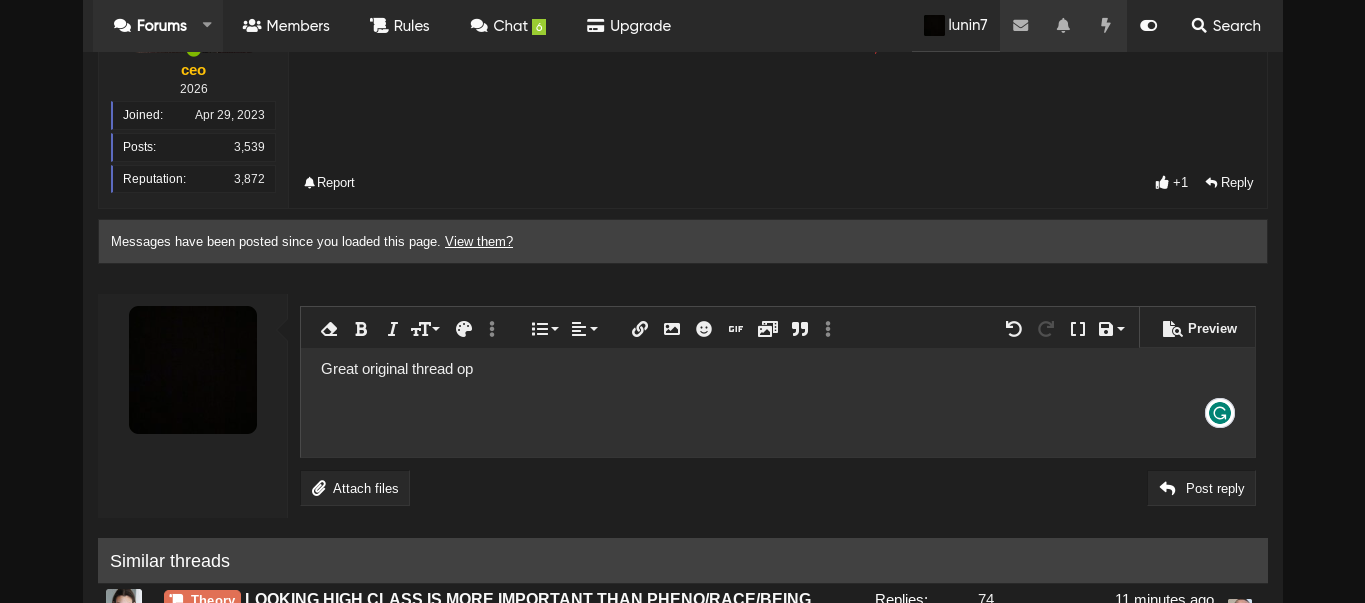The height and width of the screenshot is (603, 1365).
Task: Click the ceo username
Action: pyautogui.click(x=193, y=70)
